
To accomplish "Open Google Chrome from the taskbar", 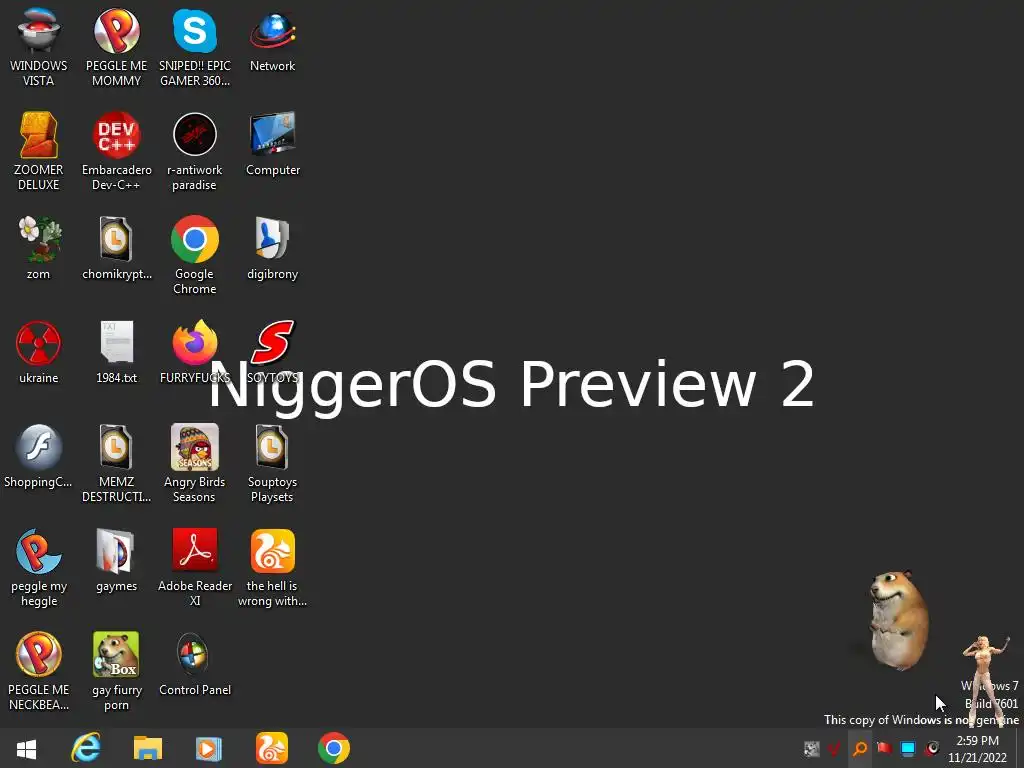I will click(334, 748).
